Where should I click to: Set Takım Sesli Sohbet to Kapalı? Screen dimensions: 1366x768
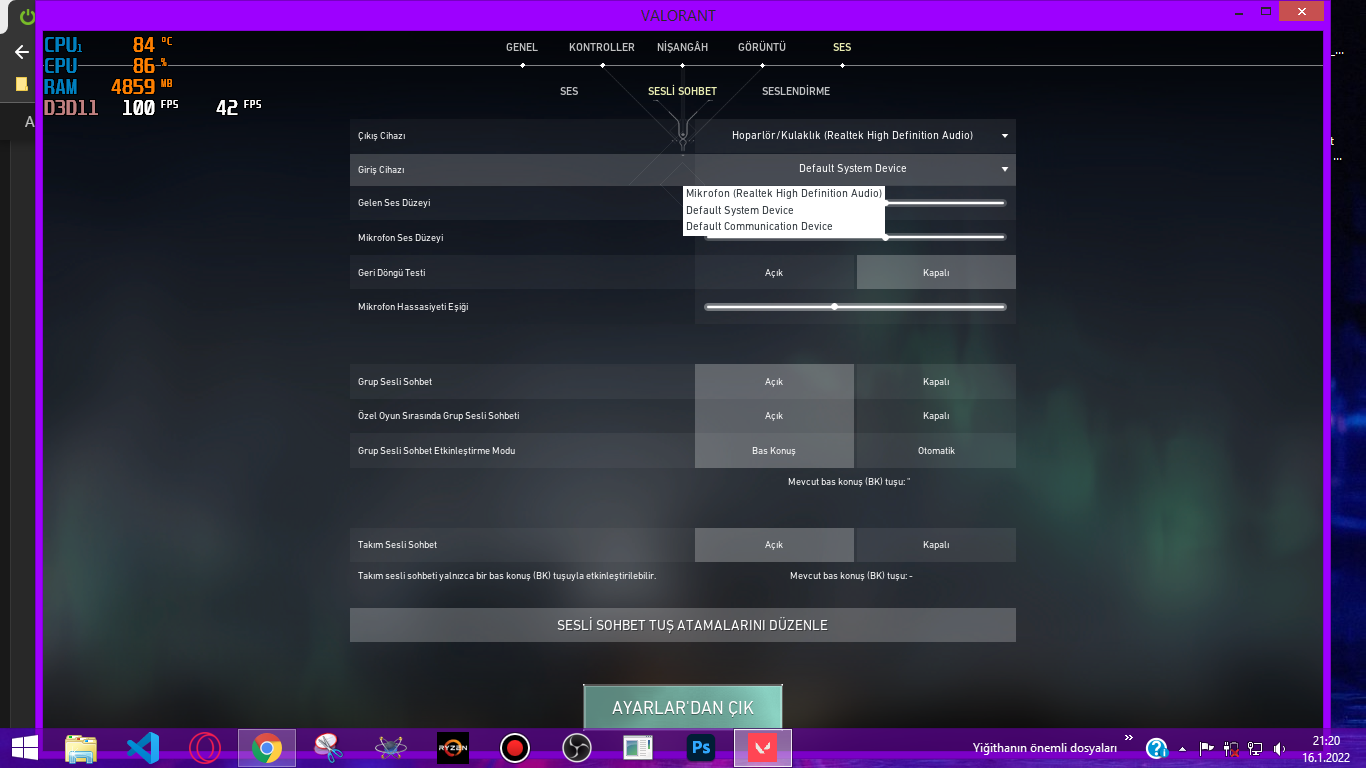tap(936, 545)
